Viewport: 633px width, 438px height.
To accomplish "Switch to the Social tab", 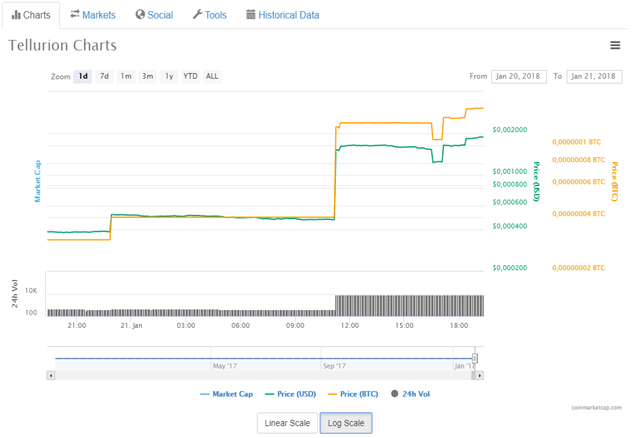I will pos(155,15).
